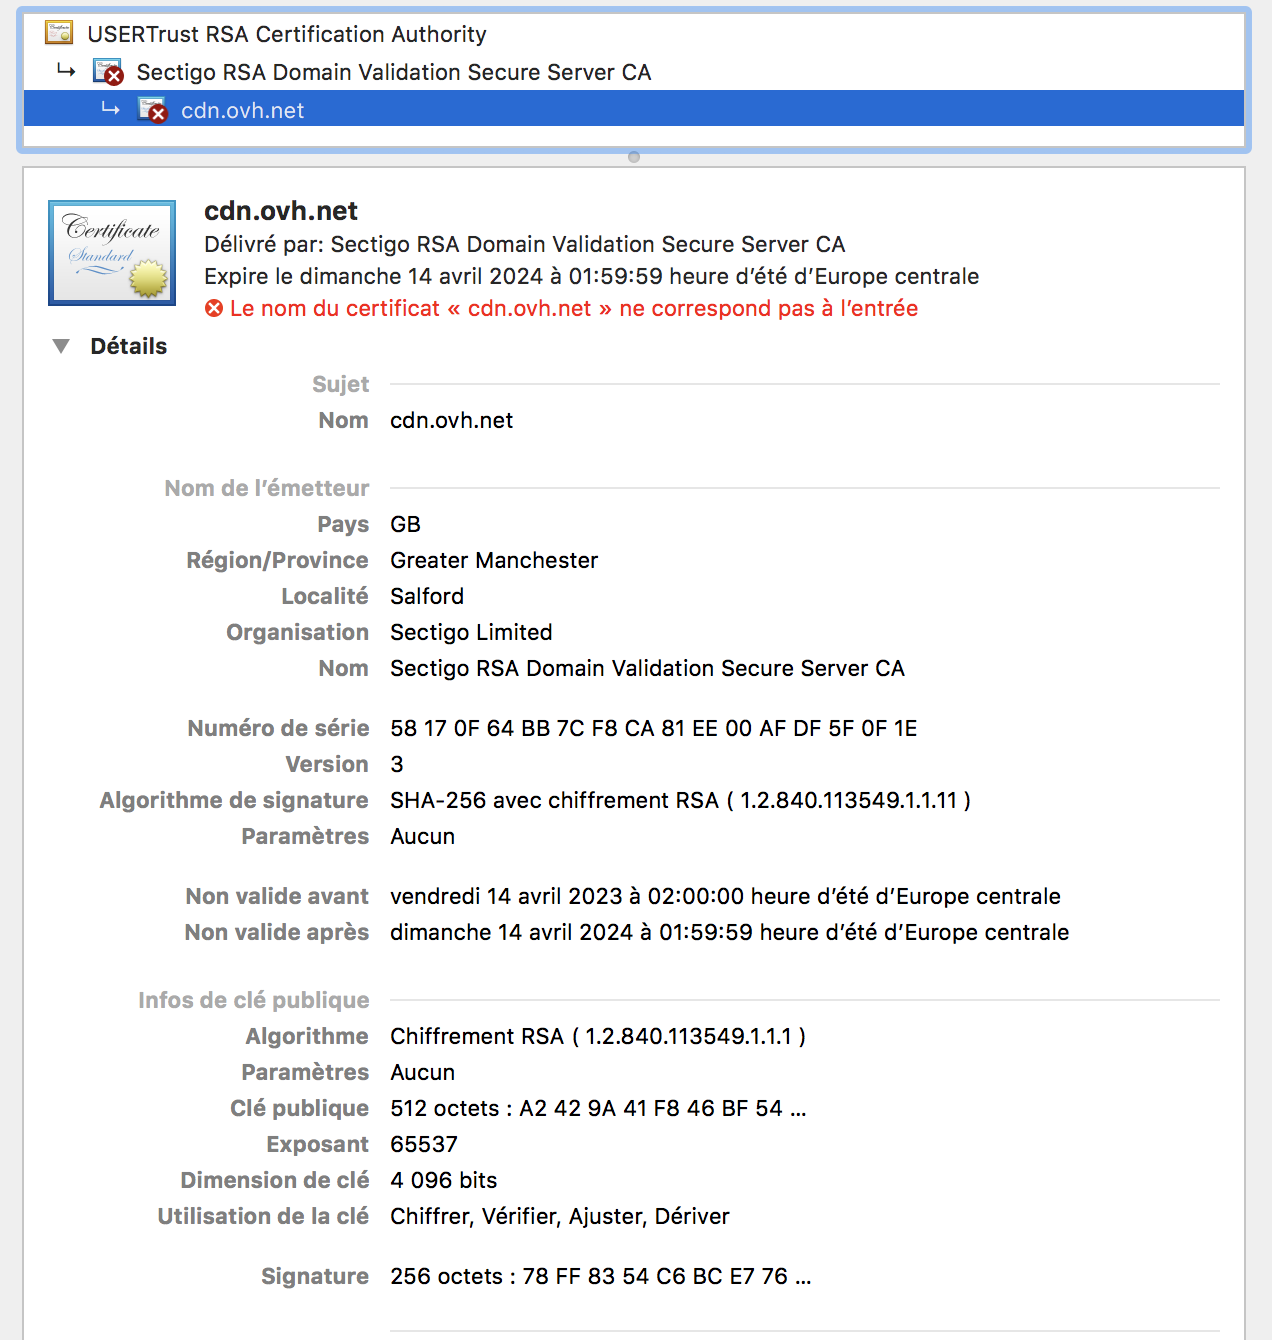1272x1340 pixels.
Task: Click the Sectigo Limited organisation value
Action: pos(471,632)
